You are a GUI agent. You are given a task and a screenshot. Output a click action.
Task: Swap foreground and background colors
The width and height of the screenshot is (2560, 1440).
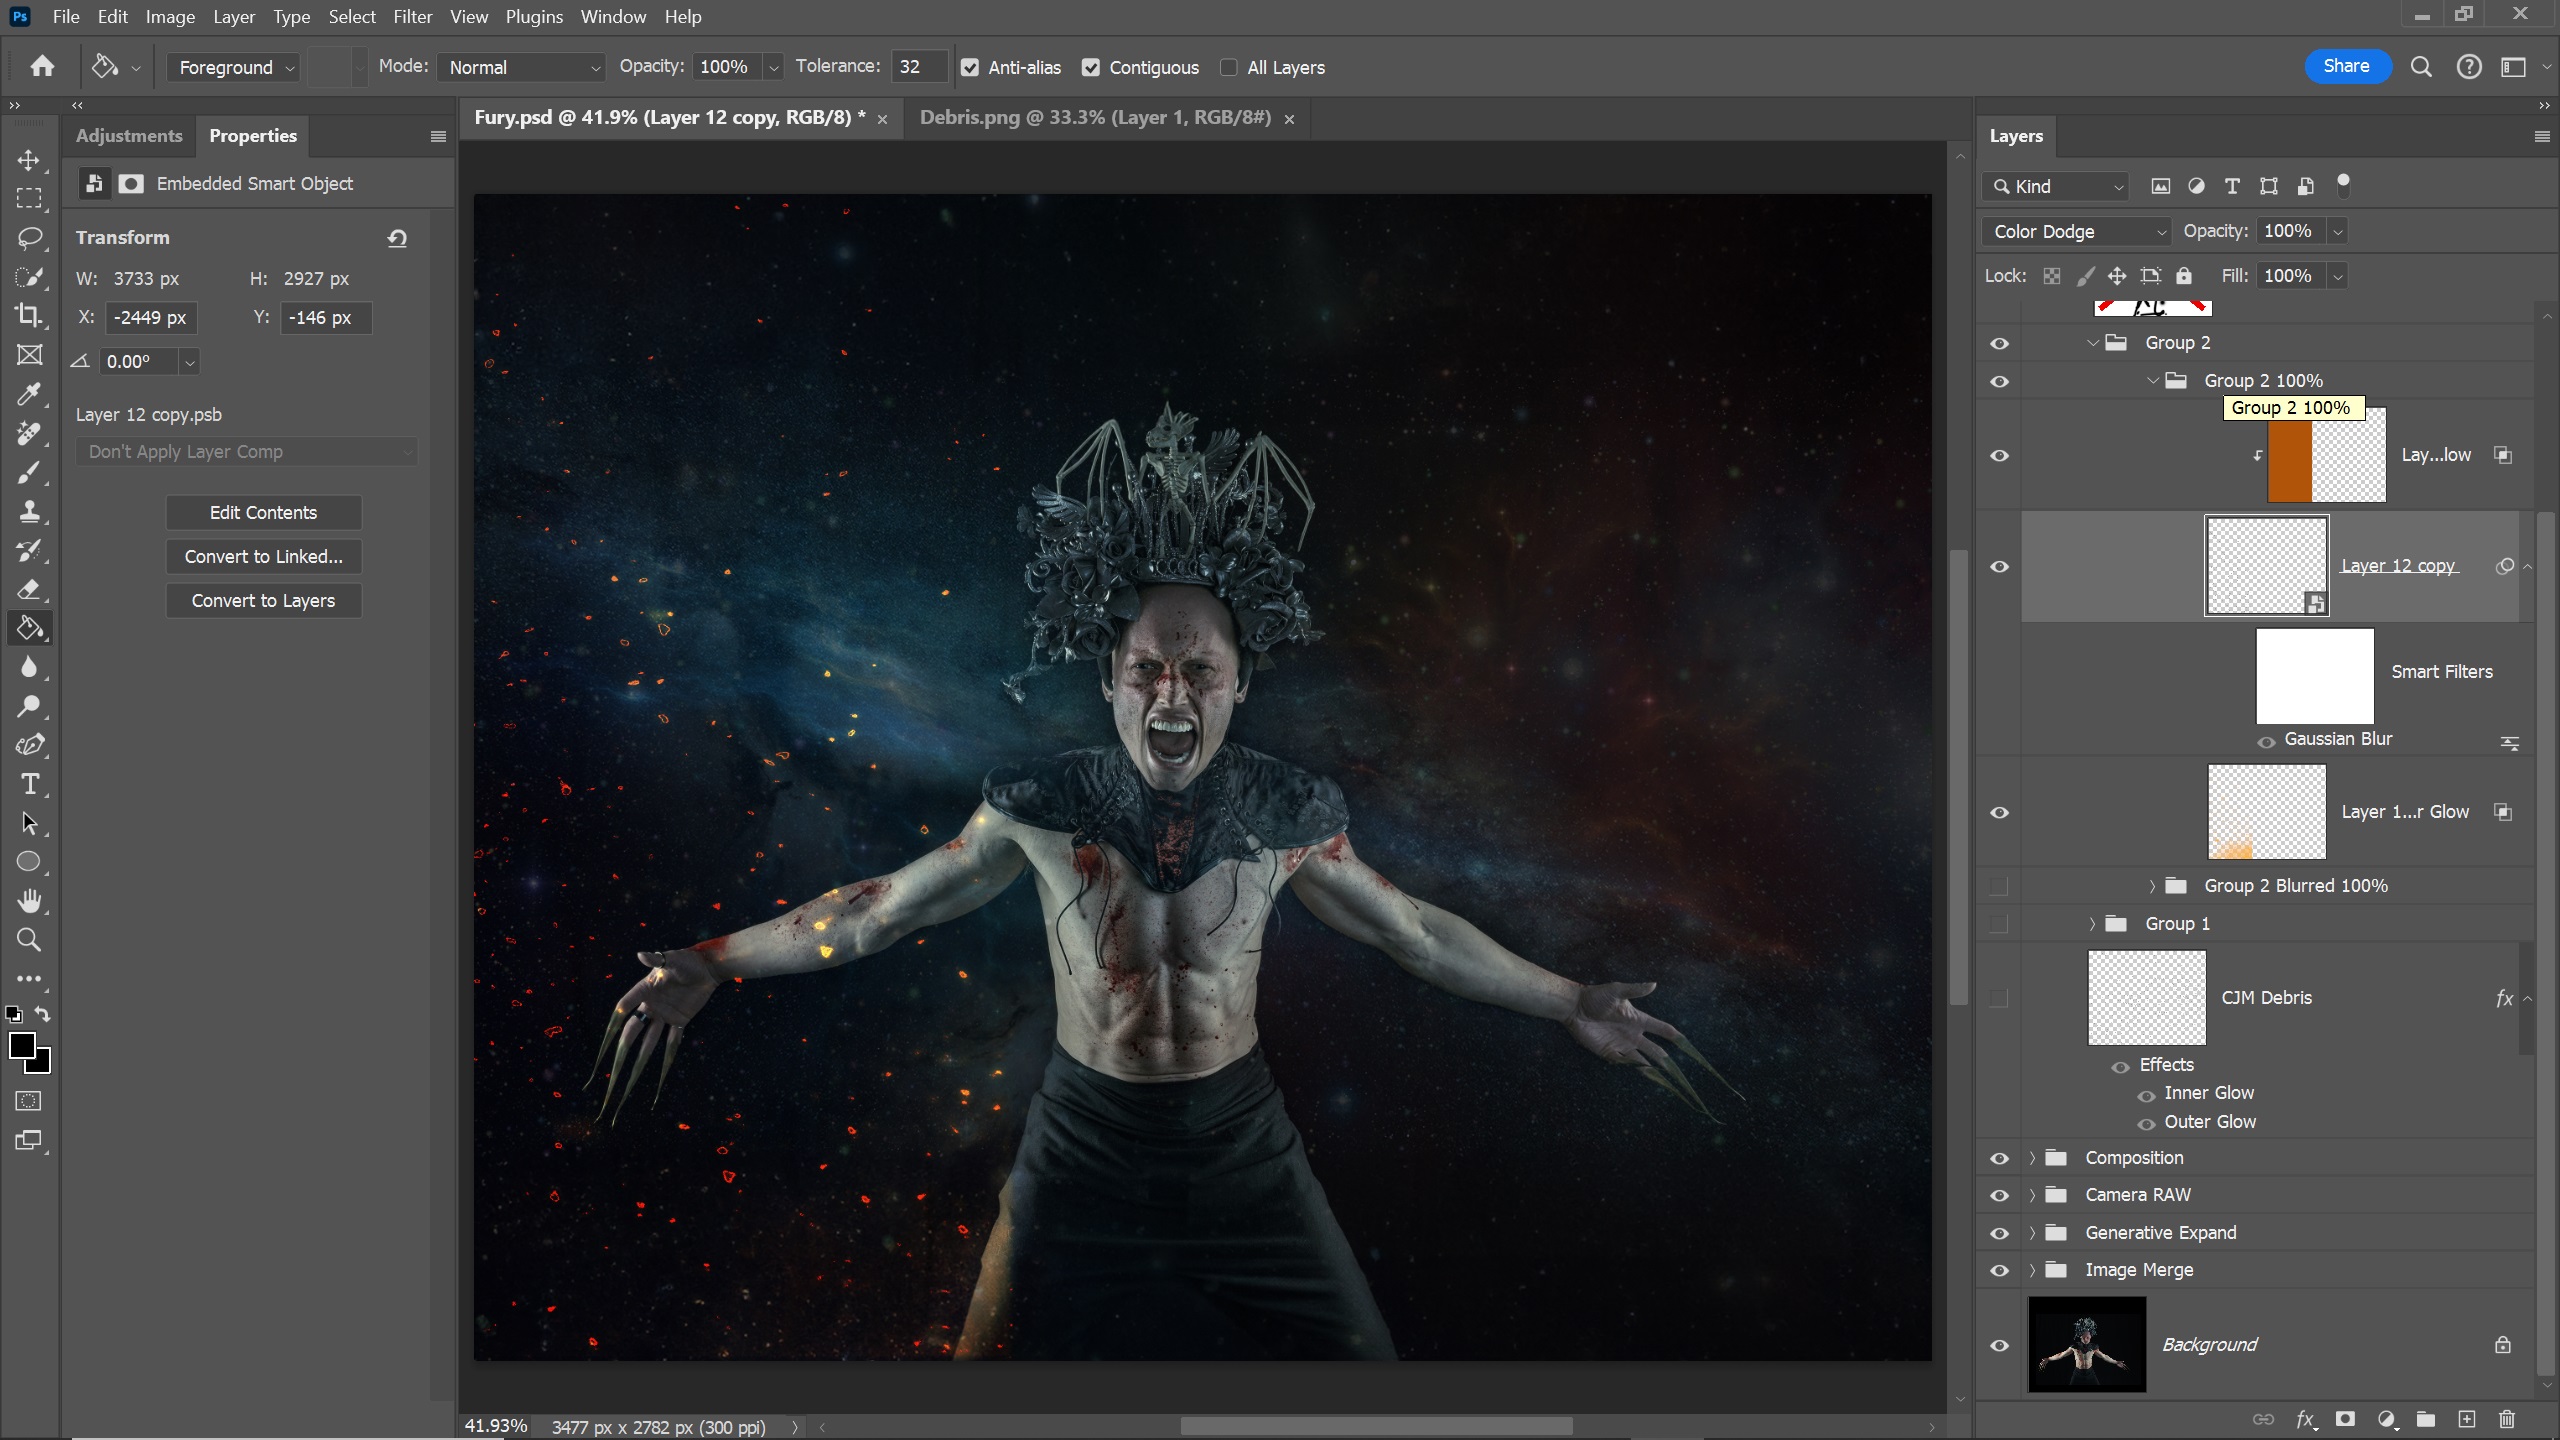point(43,1014)
